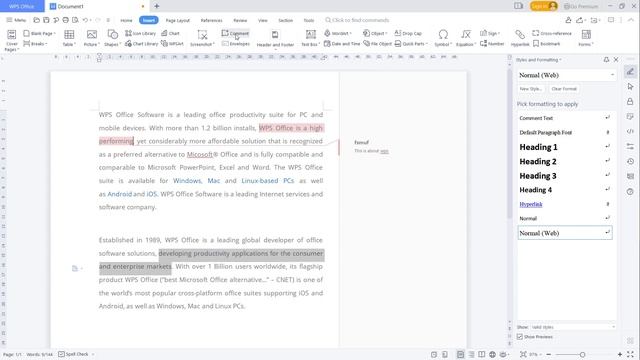Switch to the Section tab
This screenshot has height=360, width=640.
(x=285, y=20)
